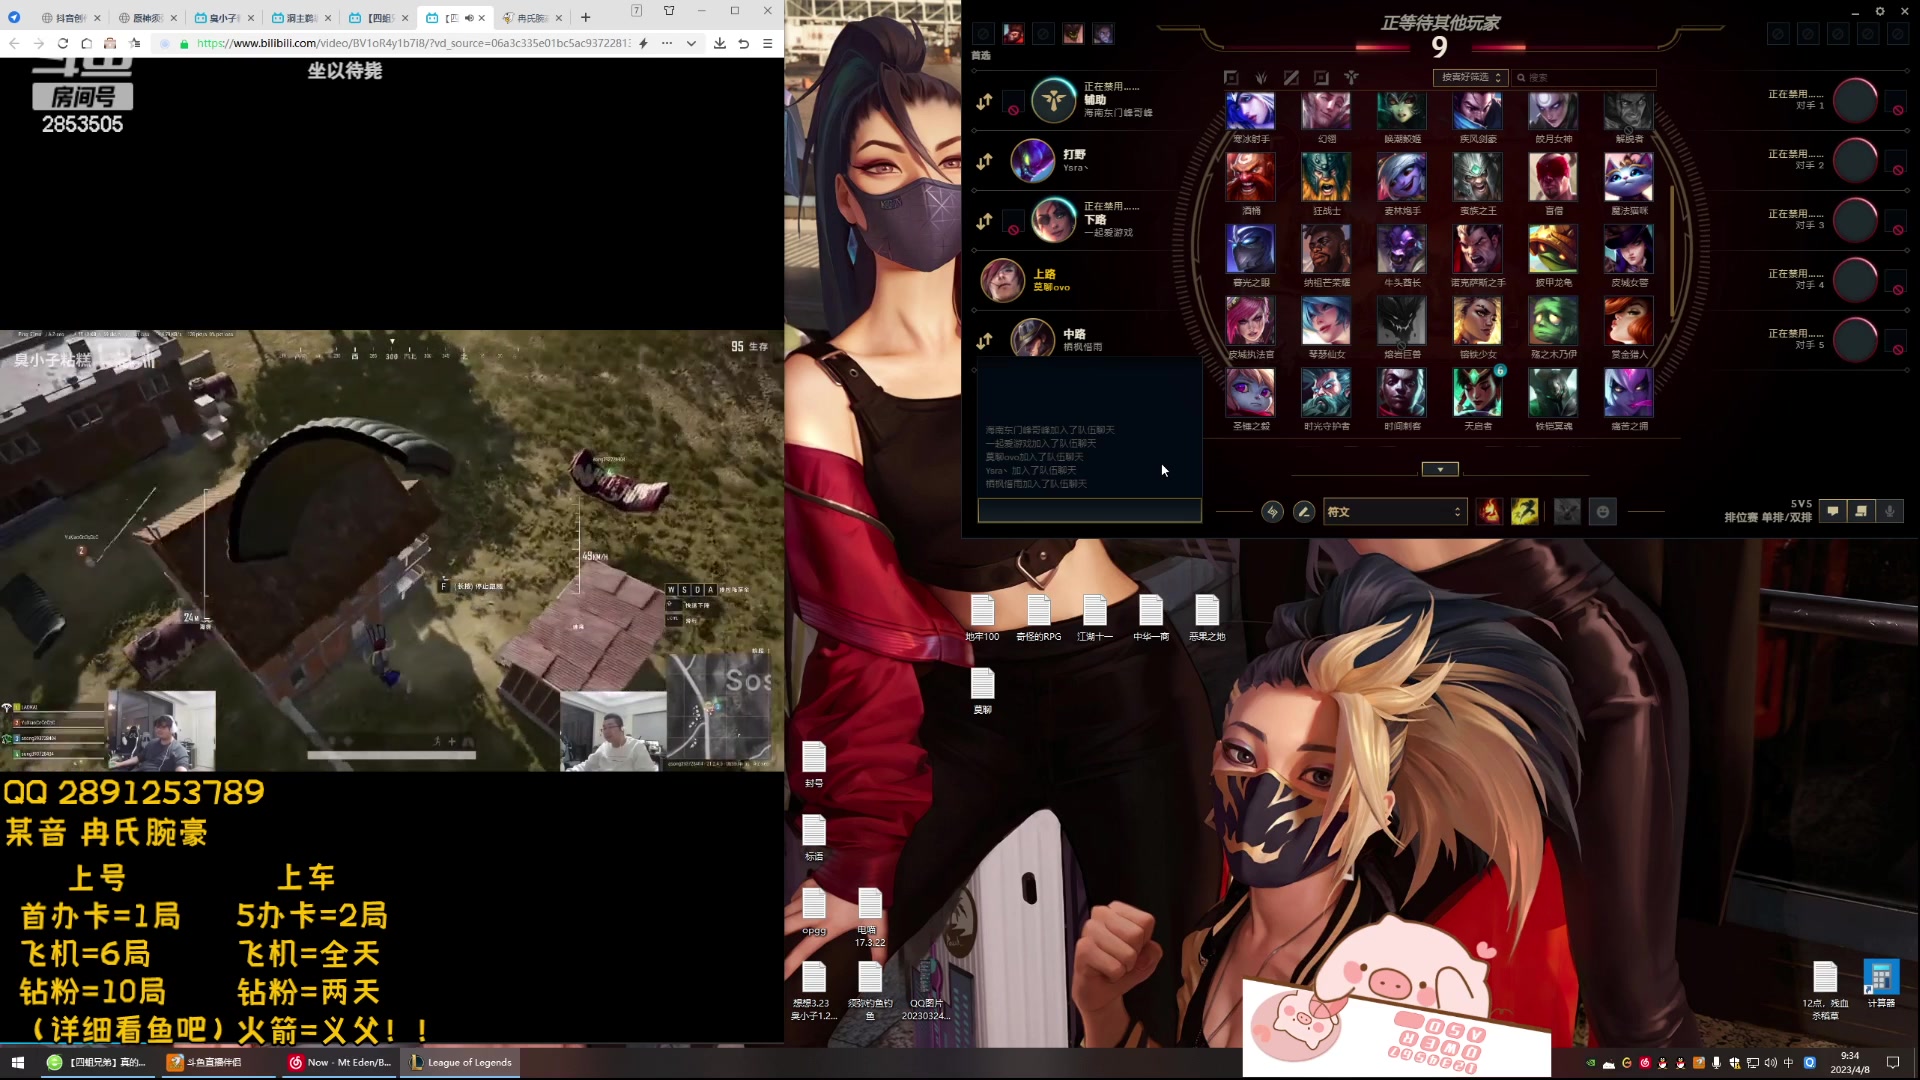Open League client settings gear

(1879, 12)
